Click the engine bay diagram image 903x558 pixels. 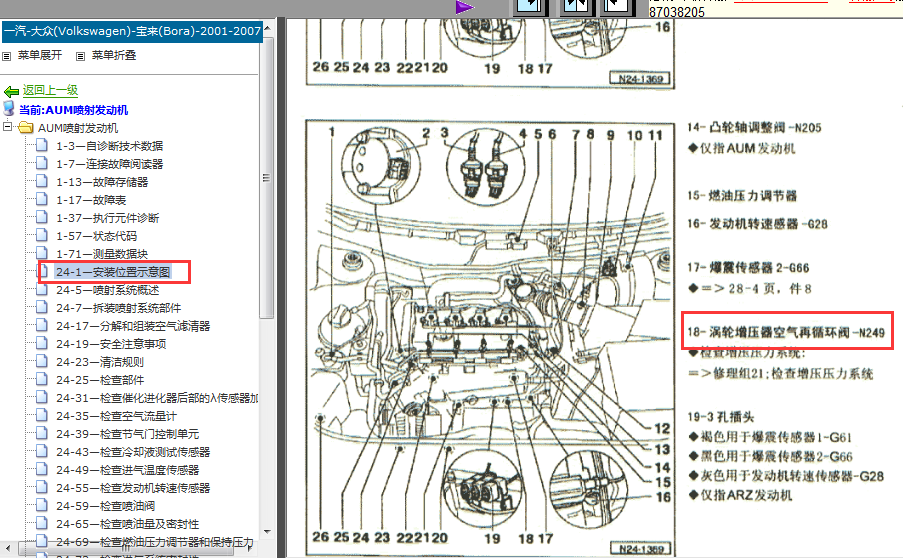490,338
